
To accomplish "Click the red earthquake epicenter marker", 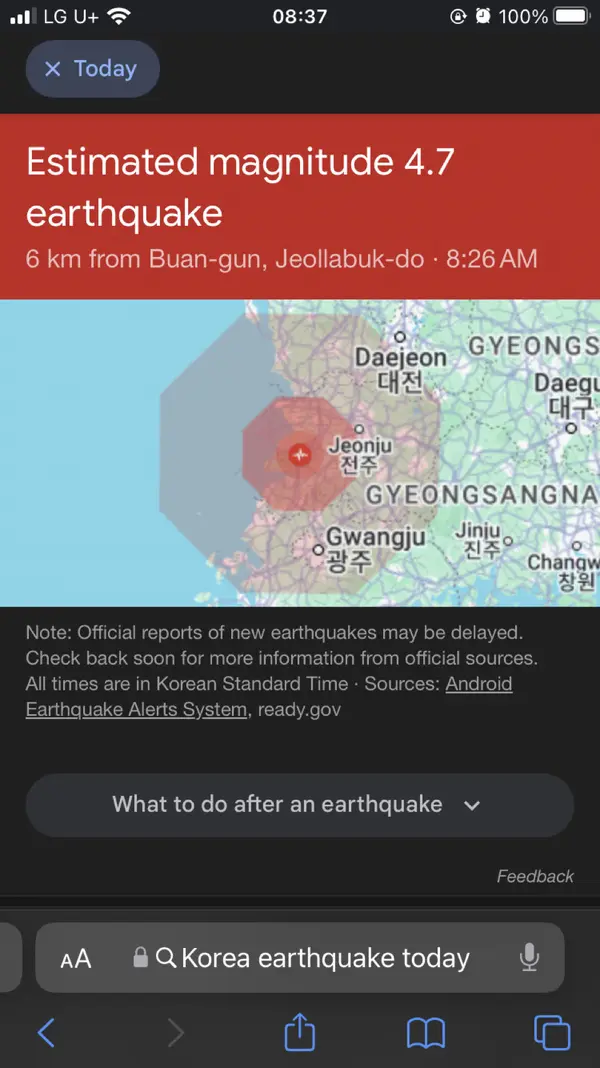I will [300, 454].
